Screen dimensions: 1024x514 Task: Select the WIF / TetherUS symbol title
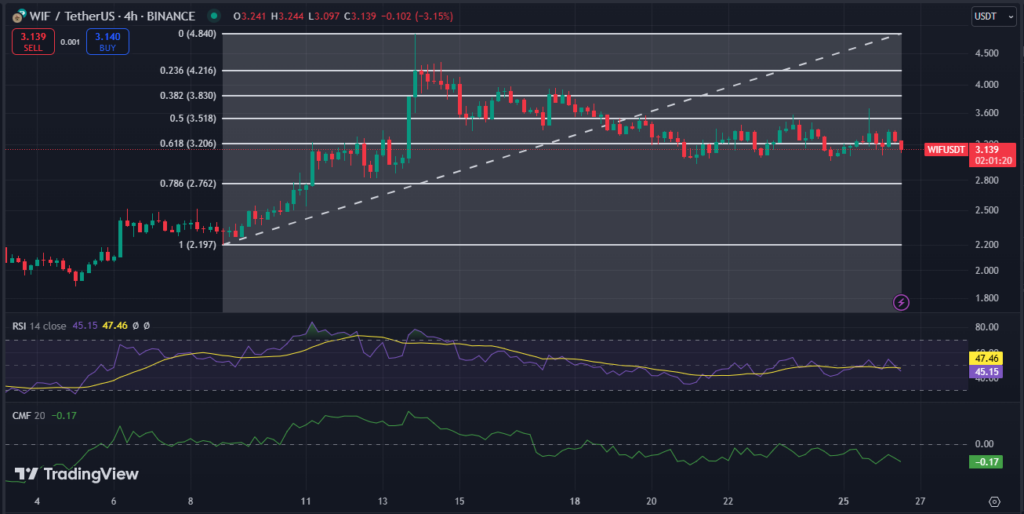click(112, 16)
